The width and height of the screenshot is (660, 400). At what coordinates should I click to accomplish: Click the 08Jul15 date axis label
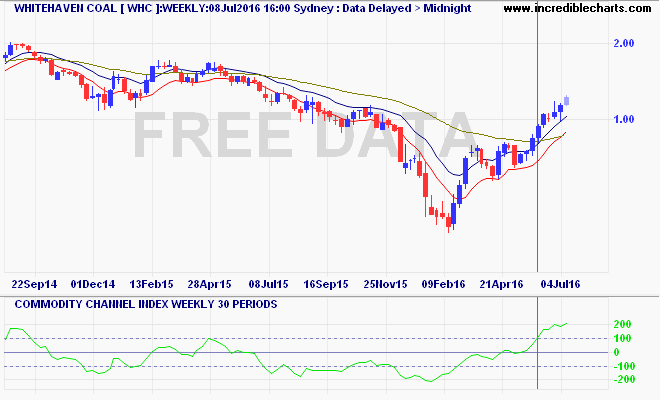[x=268, y=284]
